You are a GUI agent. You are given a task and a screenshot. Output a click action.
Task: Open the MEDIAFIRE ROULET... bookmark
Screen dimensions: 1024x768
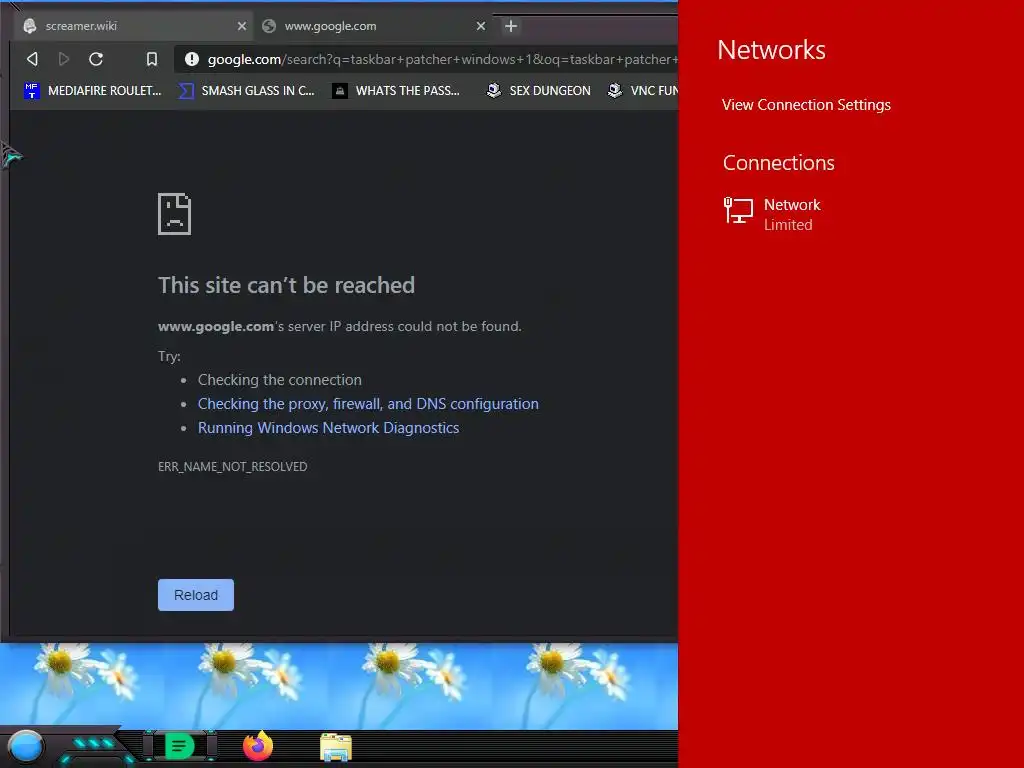(92, 91)
